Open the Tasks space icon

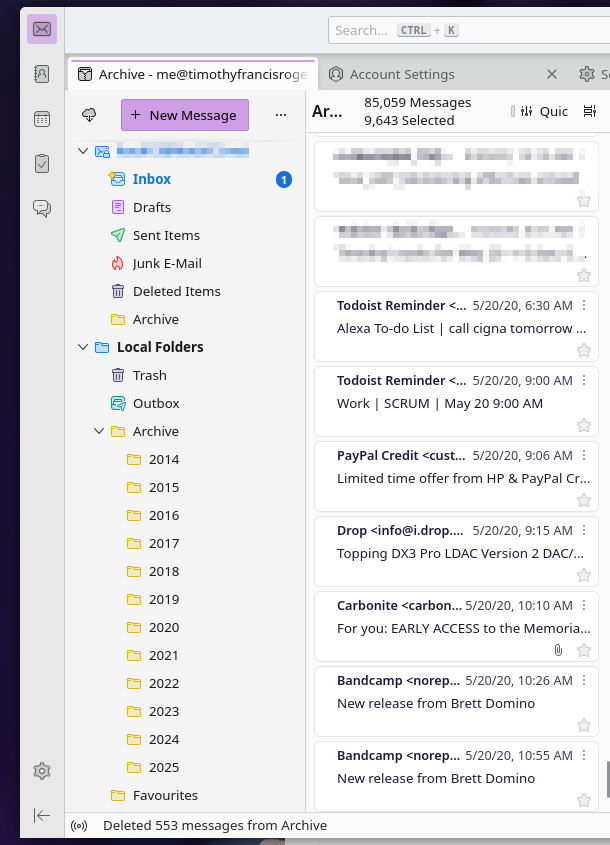coord(41,163)
